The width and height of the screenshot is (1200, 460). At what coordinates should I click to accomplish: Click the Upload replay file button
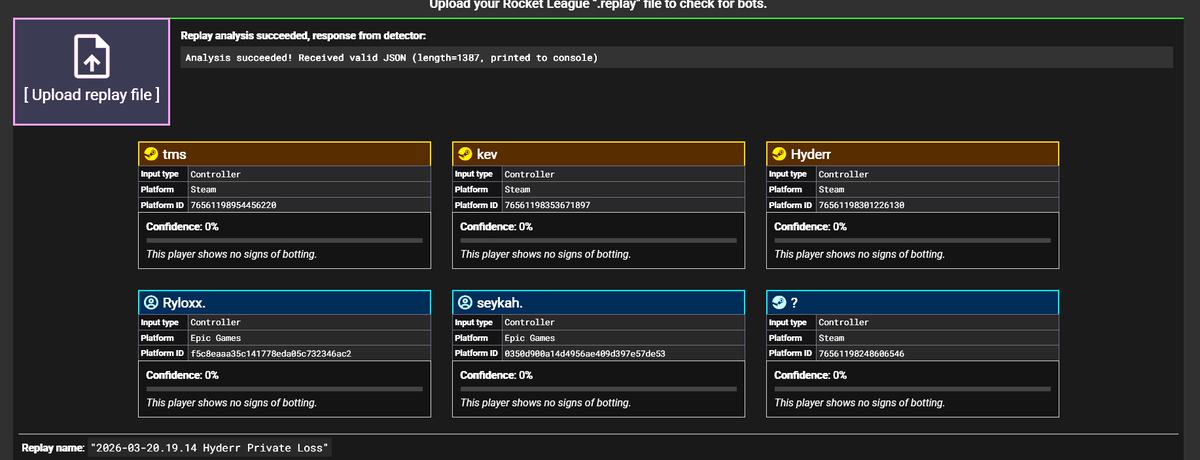click(x=92, y=72)
